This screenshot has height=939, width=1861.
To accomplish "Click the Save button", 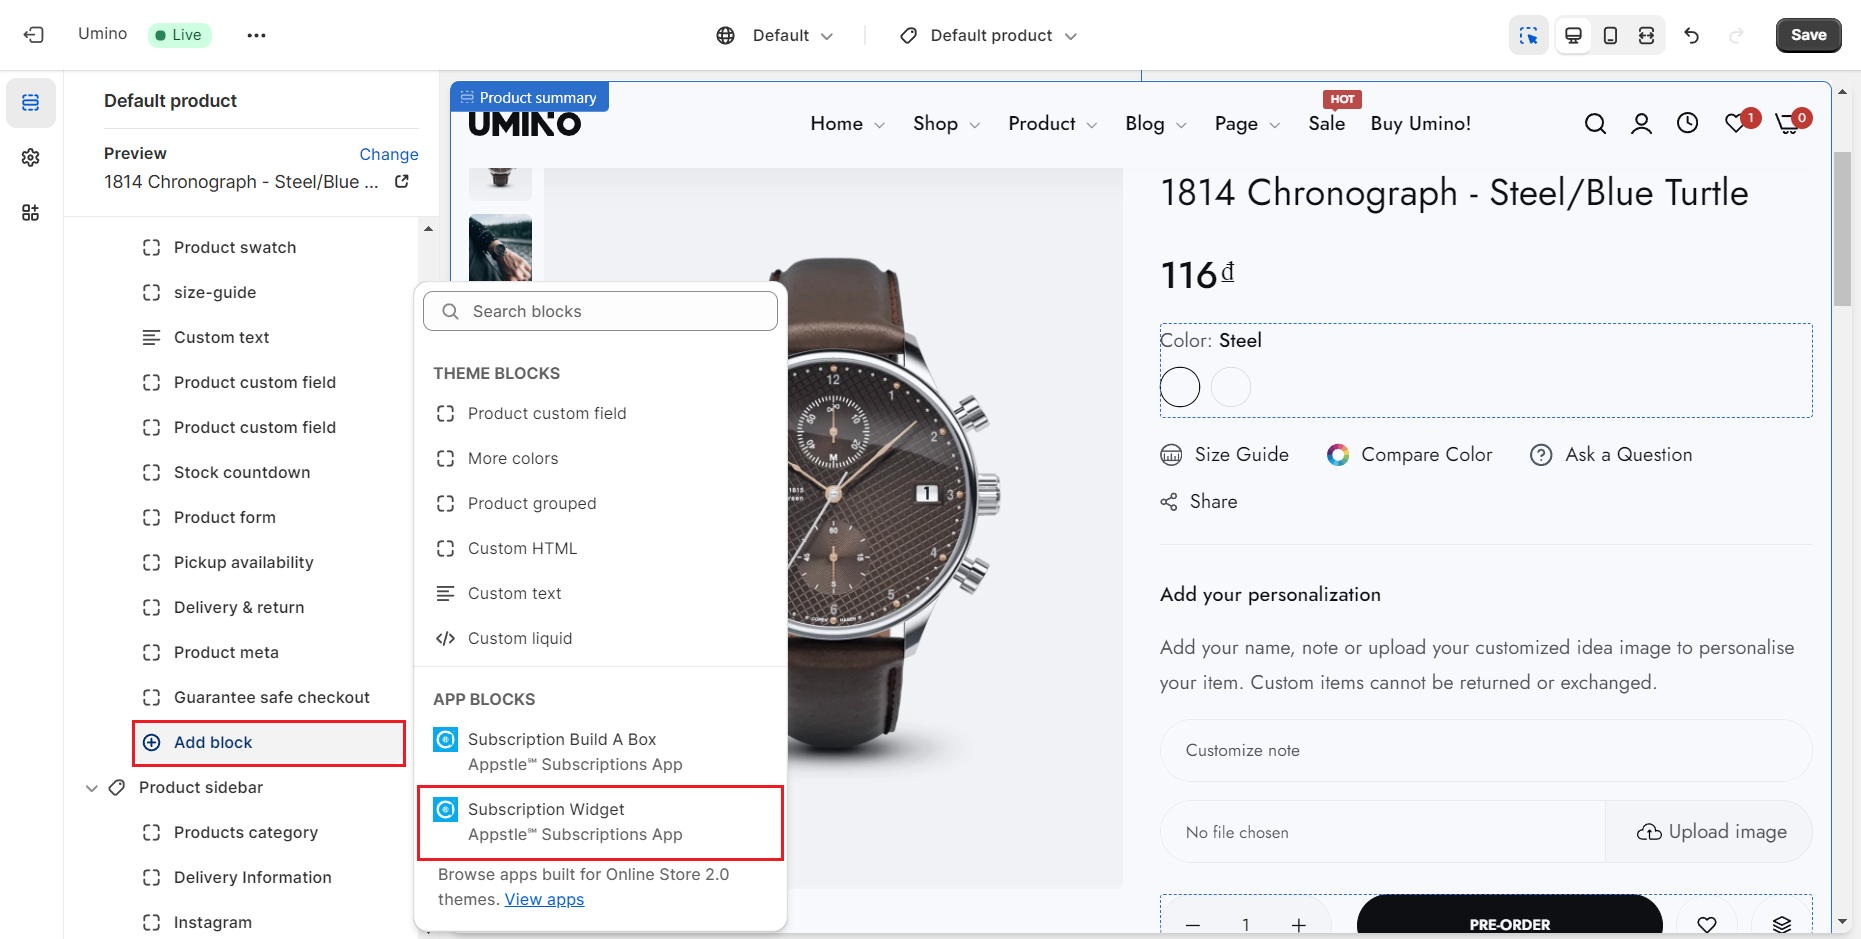I will pyautogui.click(x=1808, y=35).
